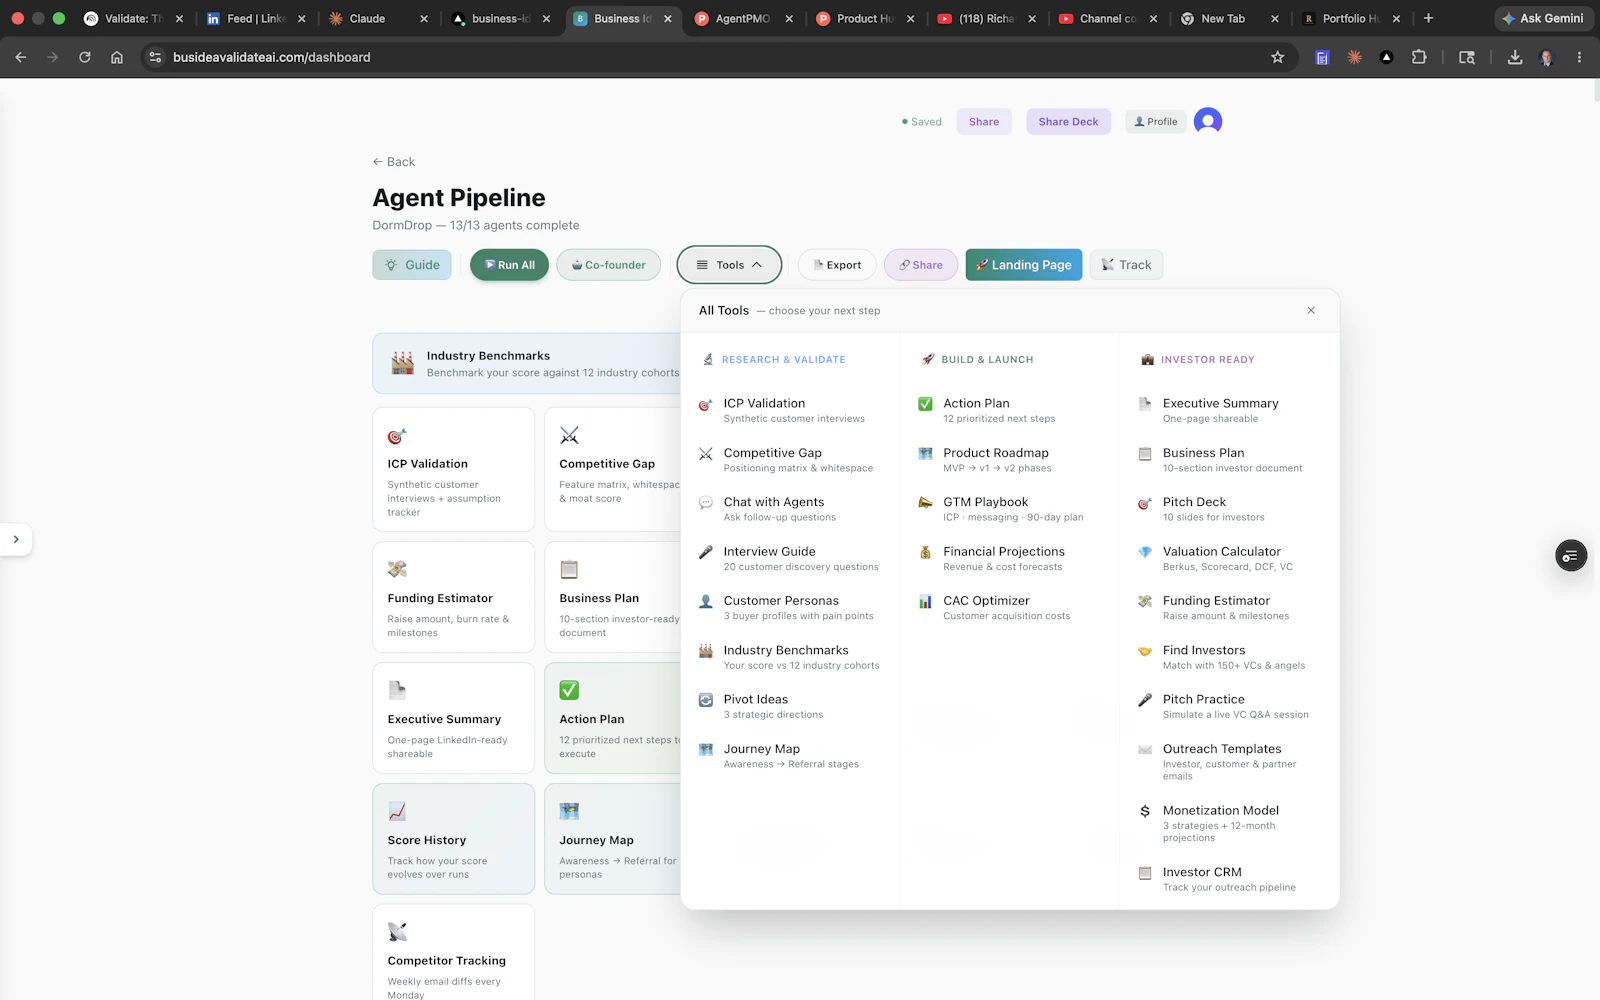This screenshot has width=1600, height=1000.
Task: Bookmark this page with the star icon
Action: point(1277,57)
